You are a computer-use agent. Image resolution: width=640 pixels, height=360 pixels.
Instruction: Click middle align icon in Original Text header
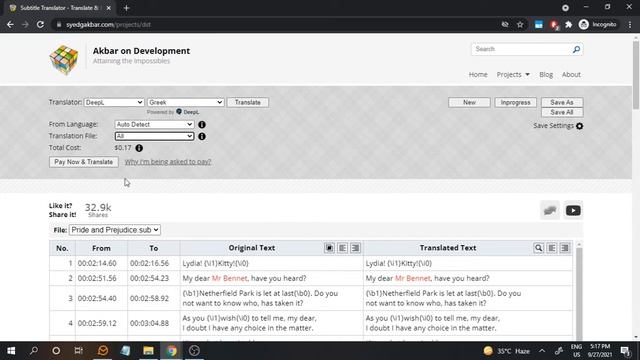tap(342, 248)
